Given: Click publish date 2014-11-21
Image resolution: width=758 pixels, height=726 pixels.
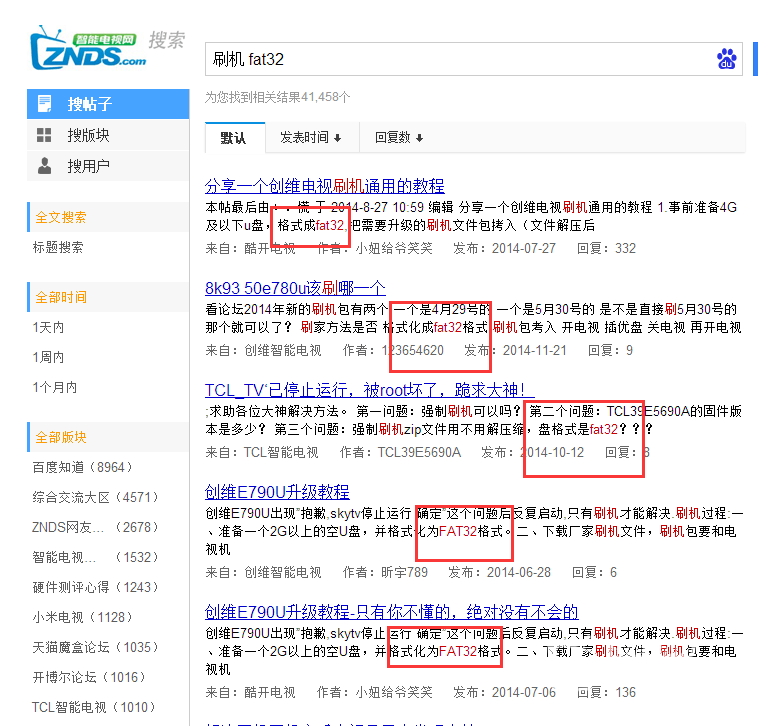Looking at the screenshot, I should (x=535, y=350).
